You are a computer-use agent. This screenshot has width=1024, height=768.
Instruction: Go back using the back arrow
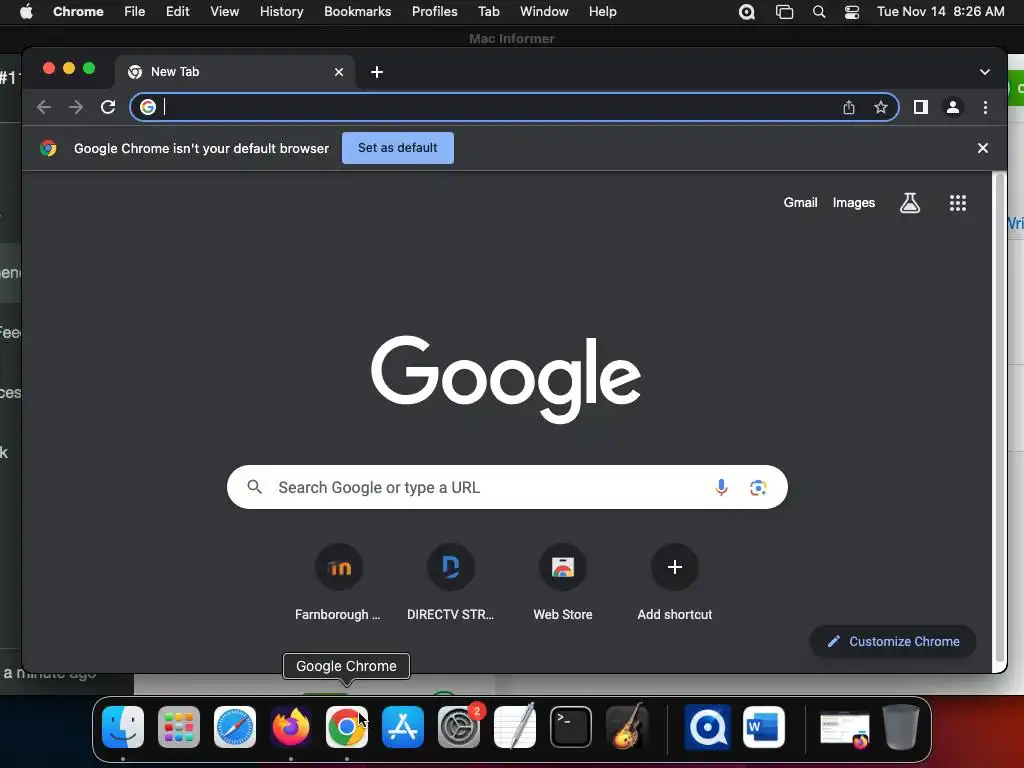(44, 107)
